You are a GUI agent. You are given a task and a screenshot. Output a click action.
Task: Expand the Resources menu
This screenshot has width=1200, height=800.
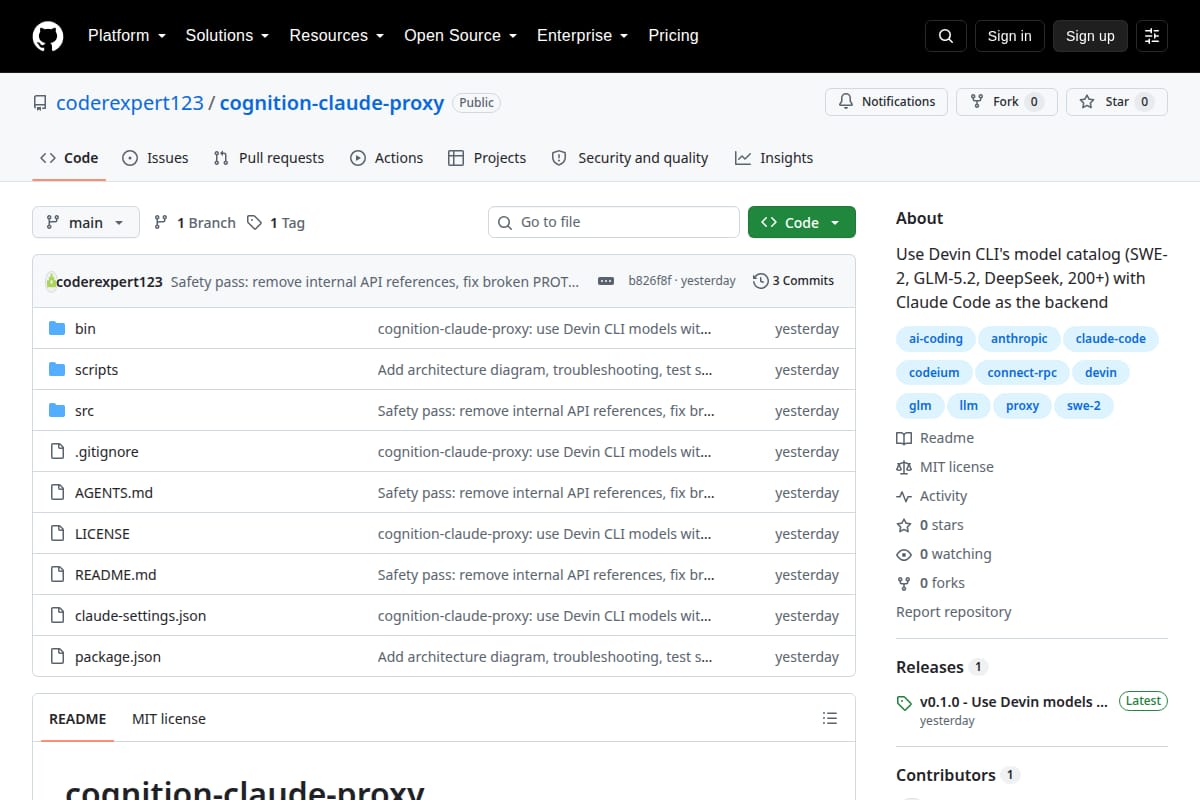(x=336, y=36)
